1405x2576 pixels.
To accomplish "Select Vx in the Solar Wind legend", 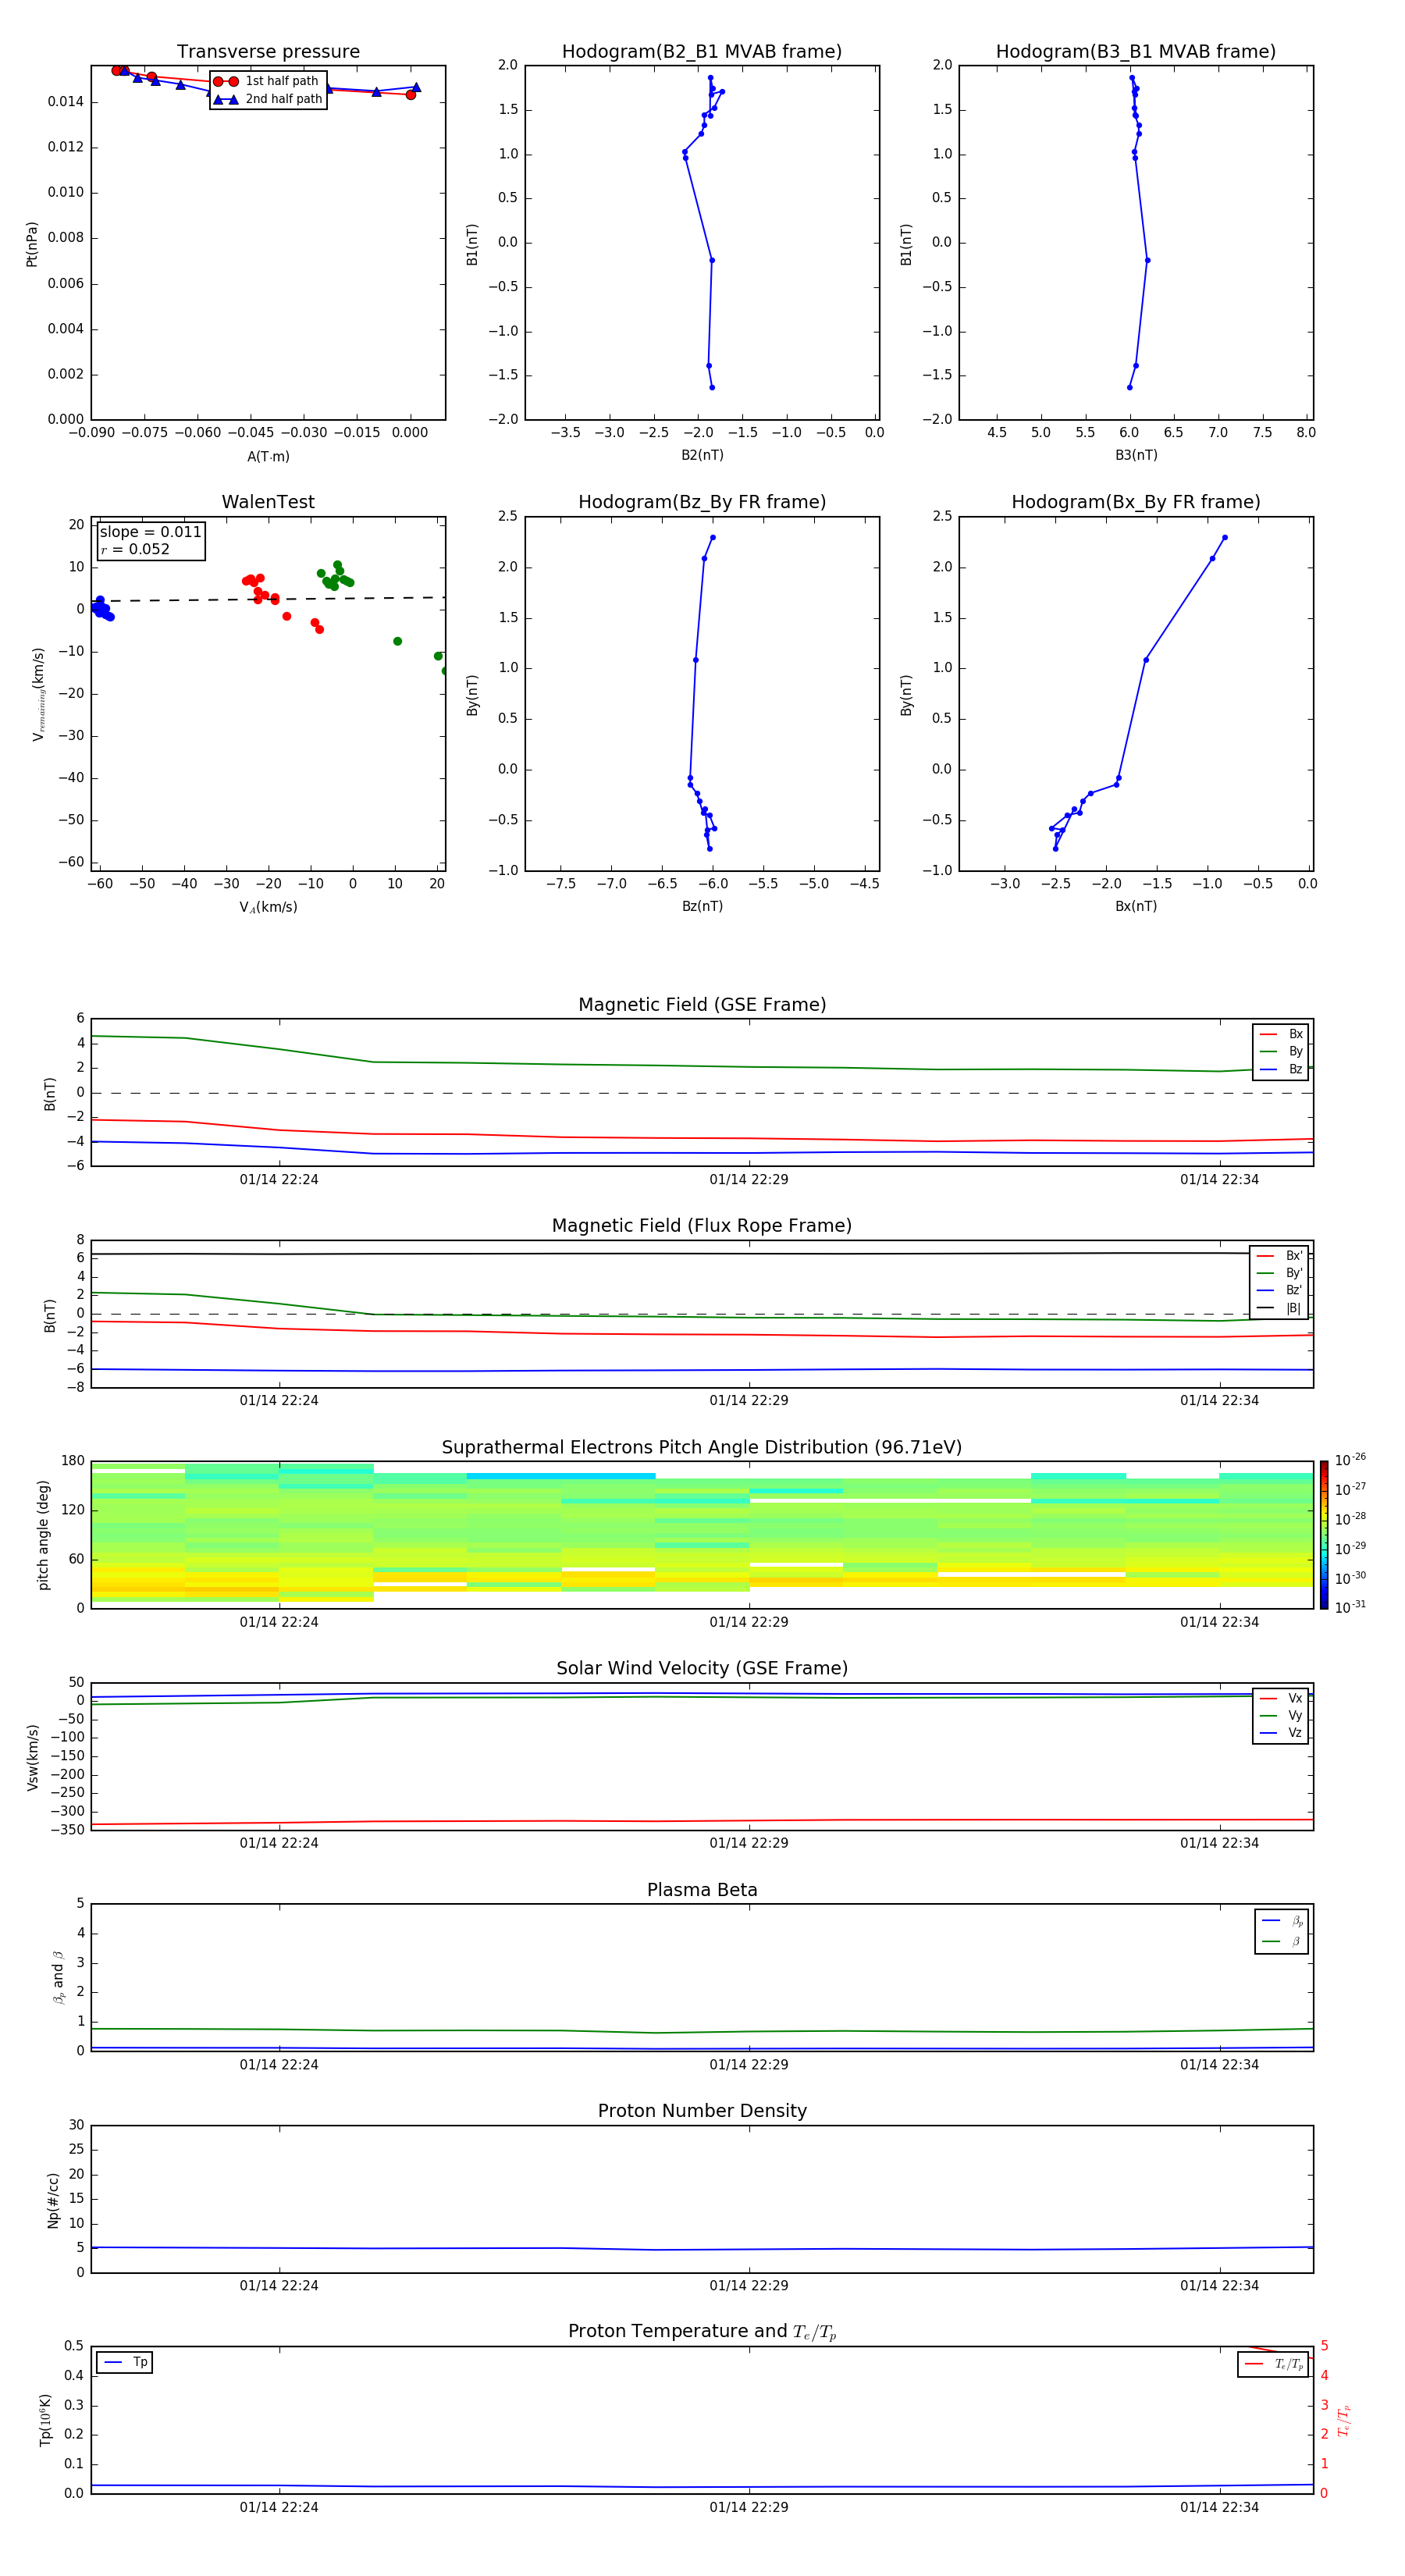I will [1281, 1698].
